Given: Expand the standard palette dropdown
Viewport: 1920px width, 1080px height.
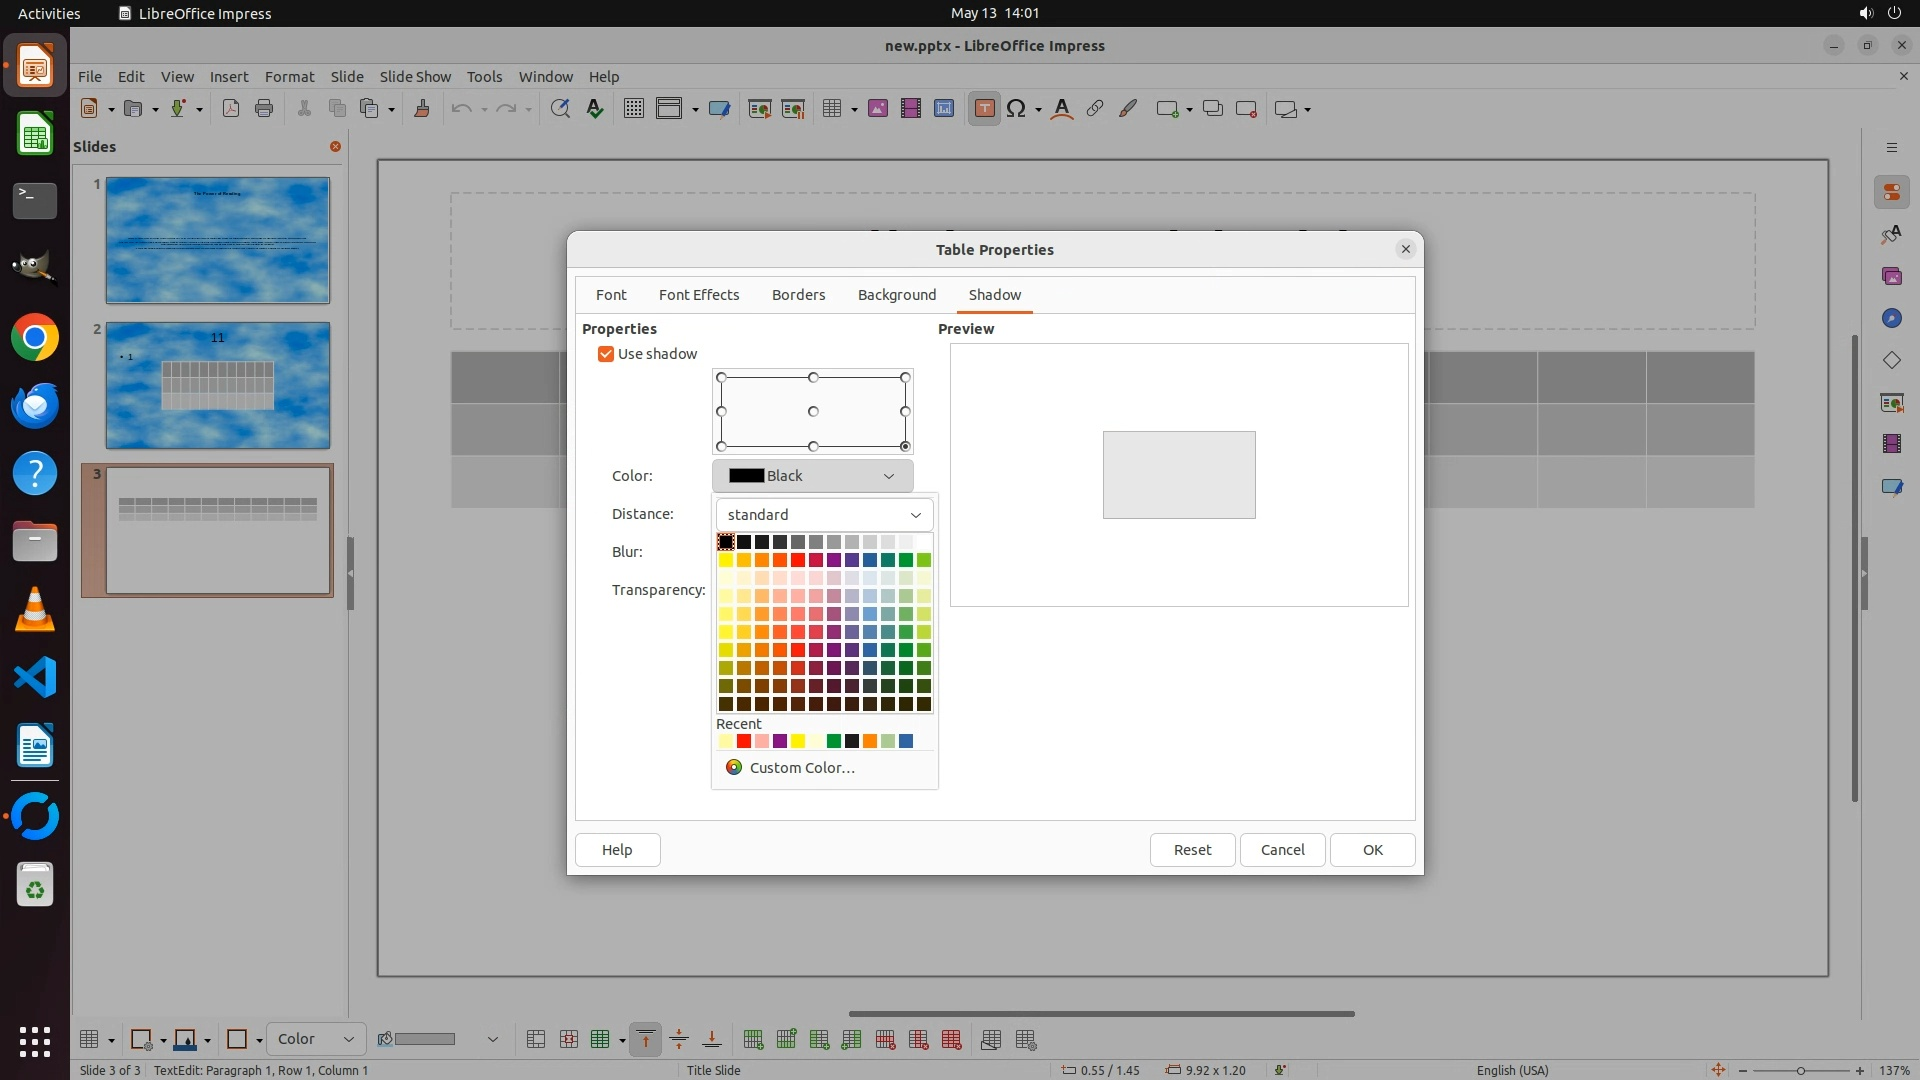Looking at the screenshot, I should tap(824, 514).
